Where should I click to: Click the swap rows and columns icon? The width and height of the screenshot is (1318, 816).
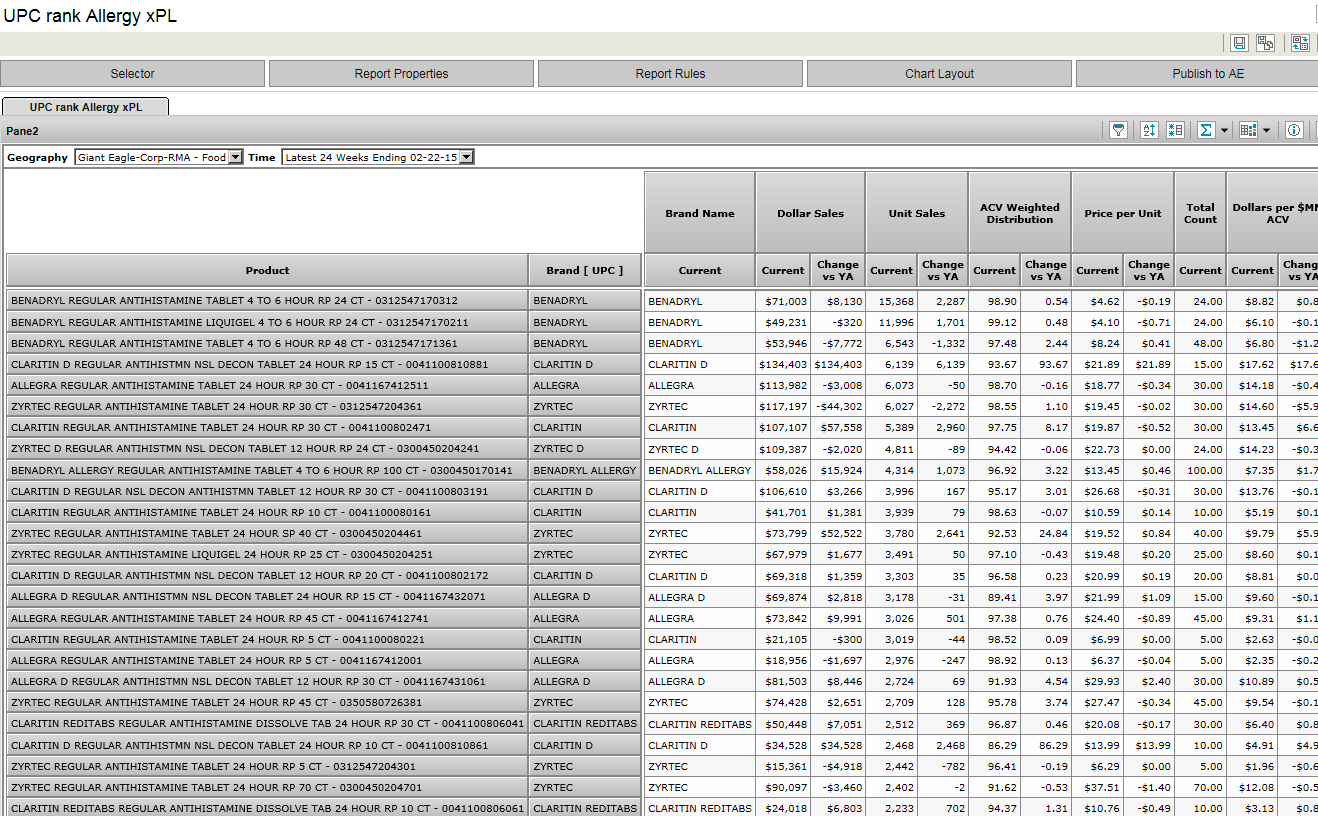click(1300, 43)
